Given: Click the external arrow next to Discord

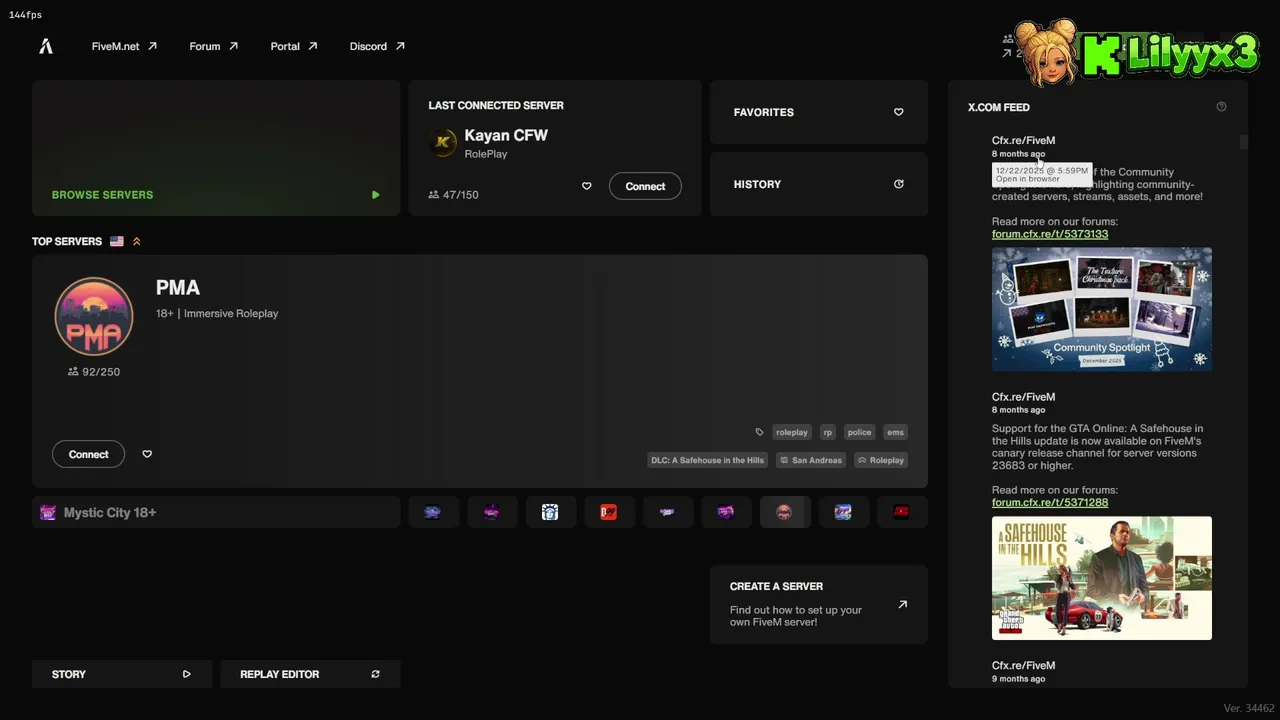Looking at the screenshot, I should tap(400, 46).
